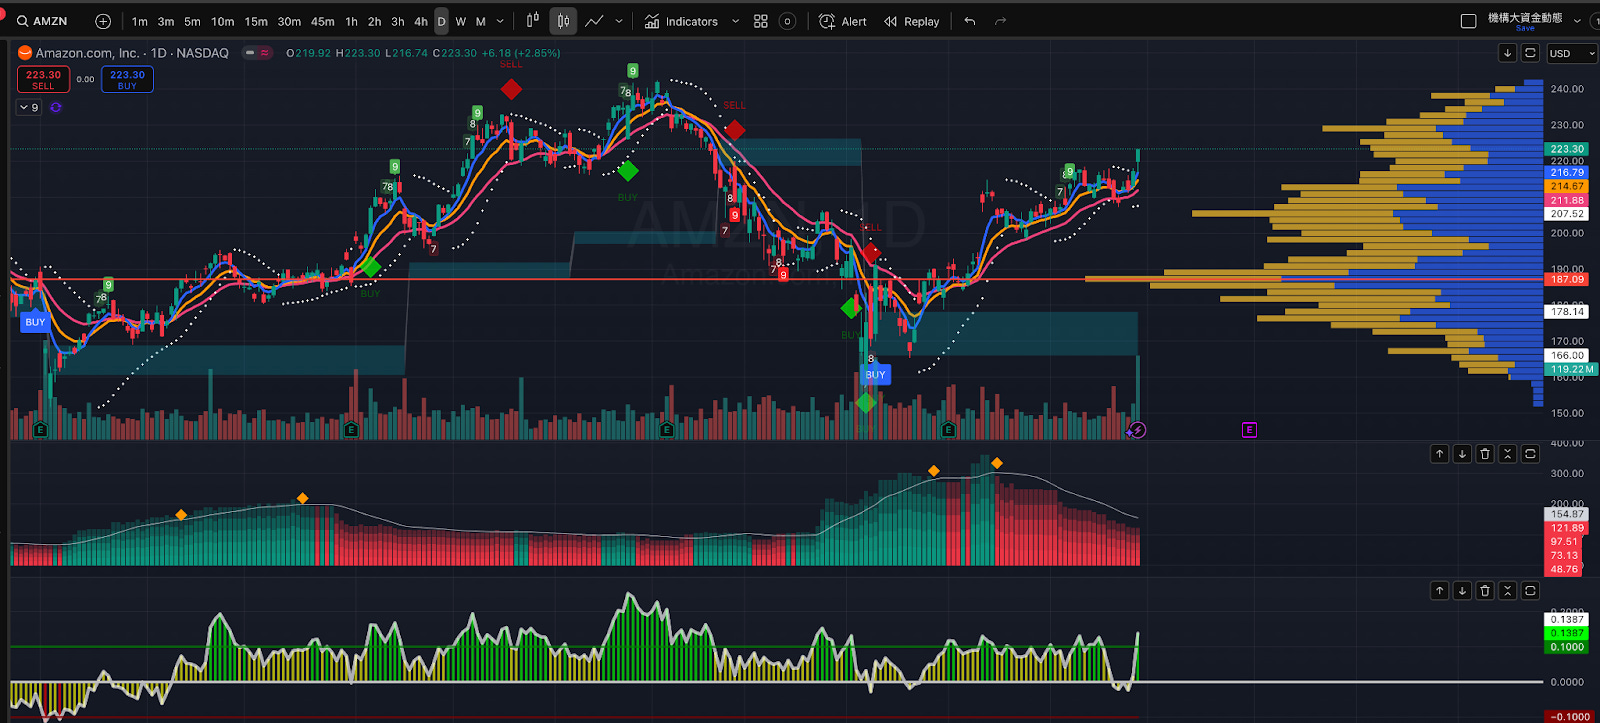The height and width of the screenshot is (723, 1600).
Task: Move bottom oscillator pane up
Action: pos(1439,591)
